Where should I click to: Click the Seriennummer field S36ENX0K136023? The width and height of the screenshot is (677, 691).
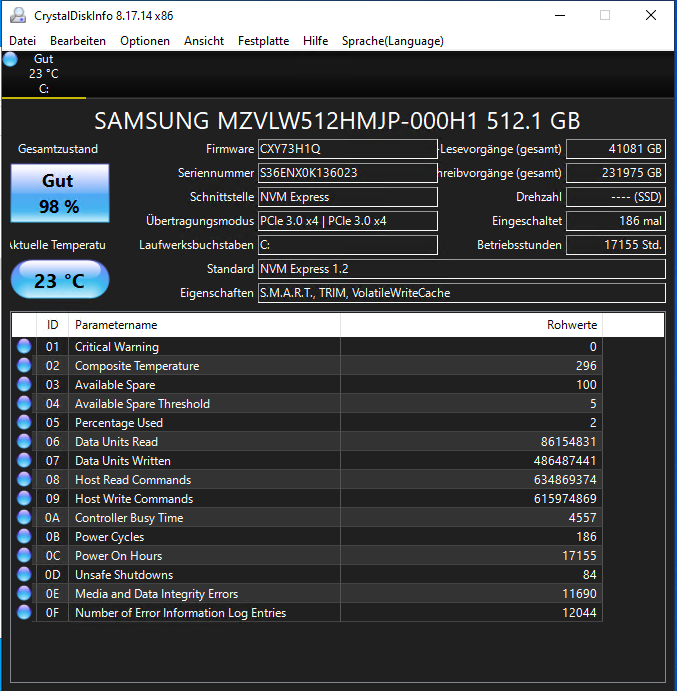point(347,173)
